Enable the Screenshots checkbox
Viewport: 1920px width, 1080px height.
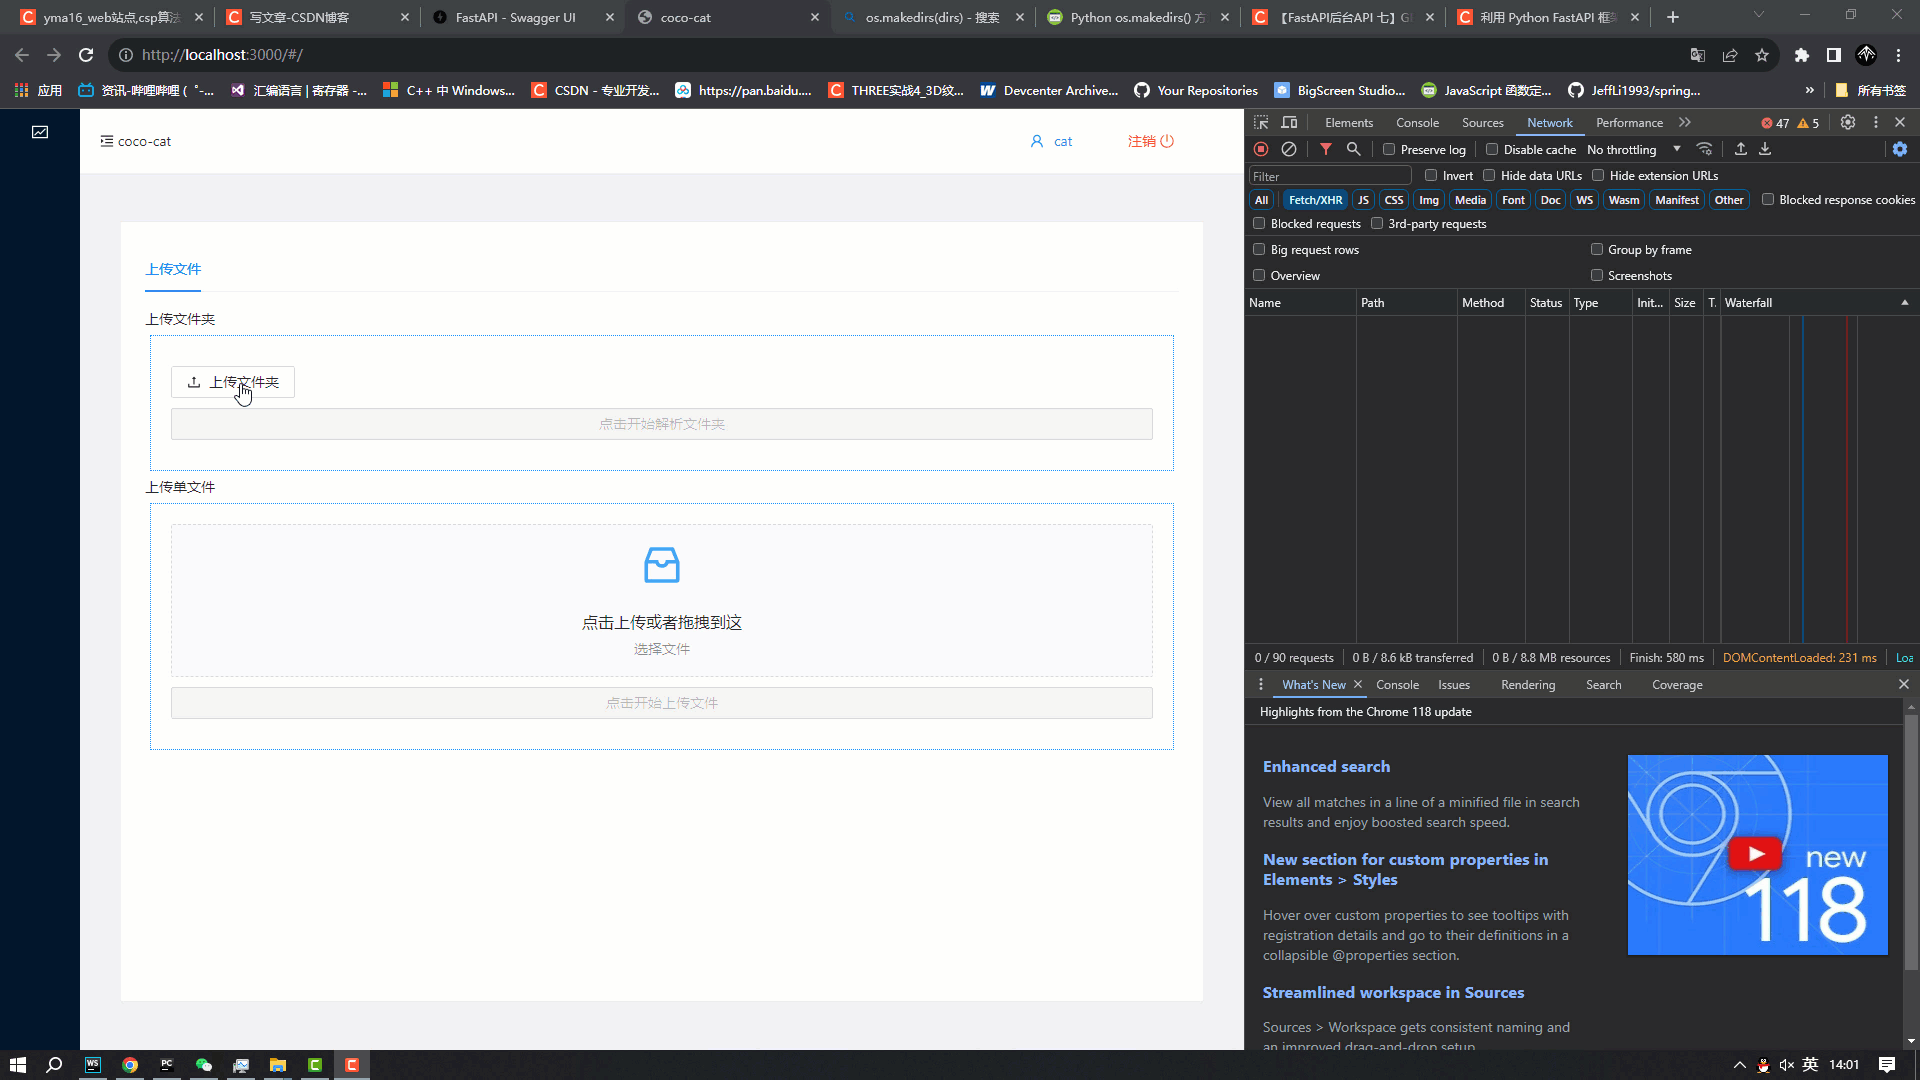[1597, 275]
